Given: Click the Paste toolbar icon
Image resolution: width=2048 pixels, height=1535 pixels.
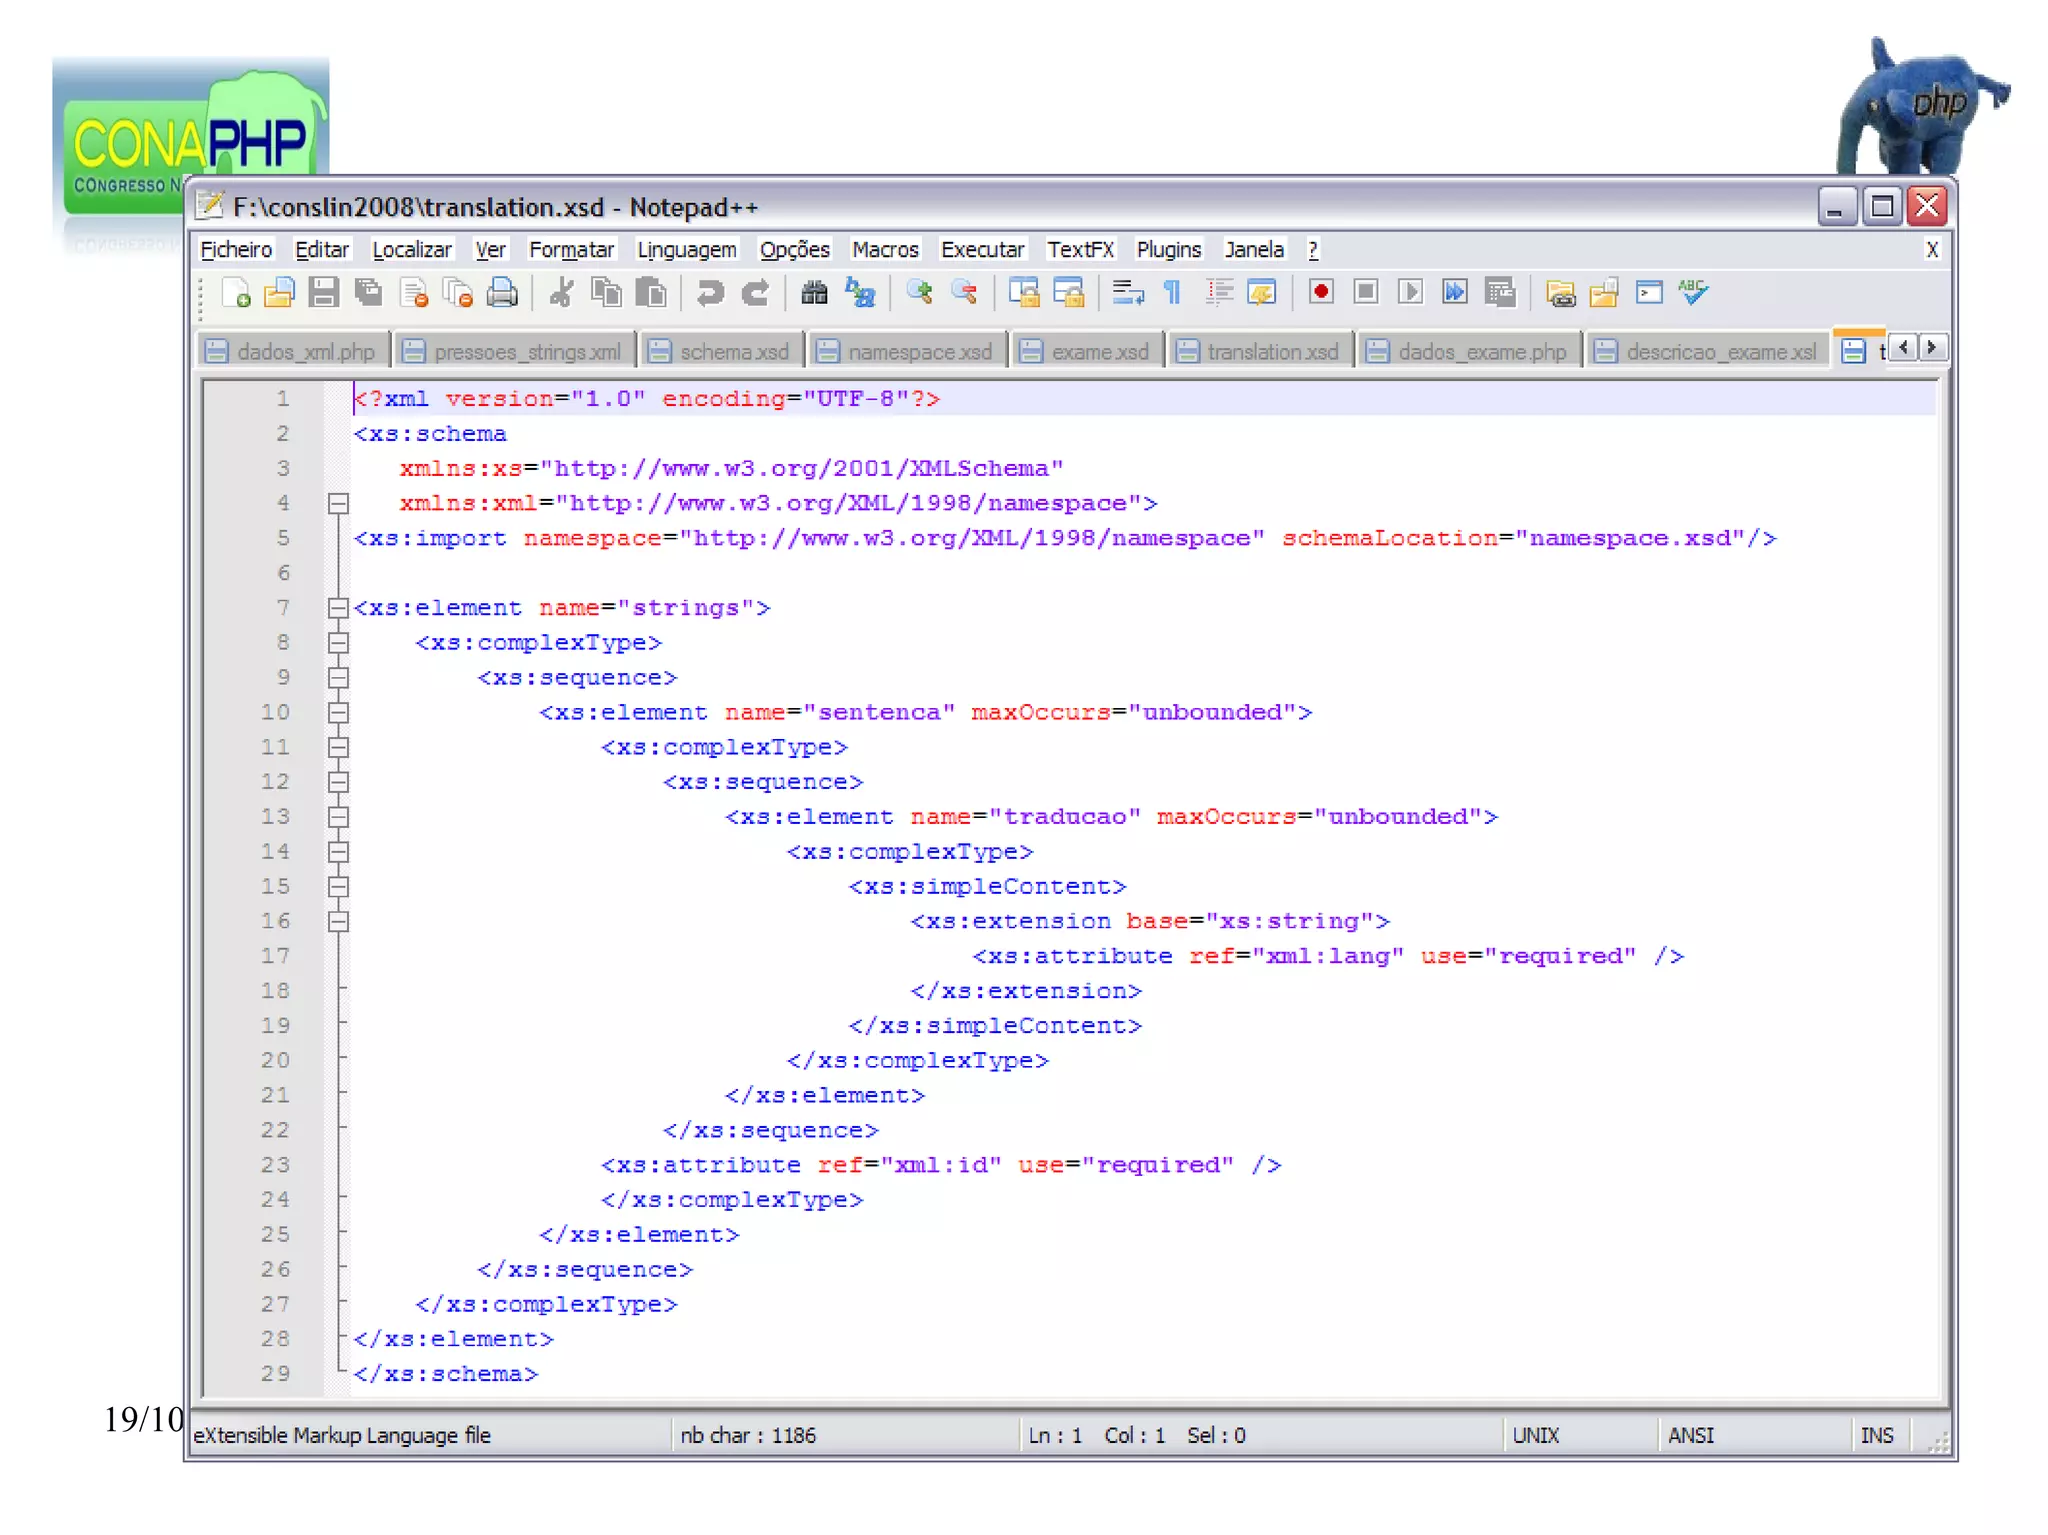Looking at the screenshot, I should (x=650, y=293).
